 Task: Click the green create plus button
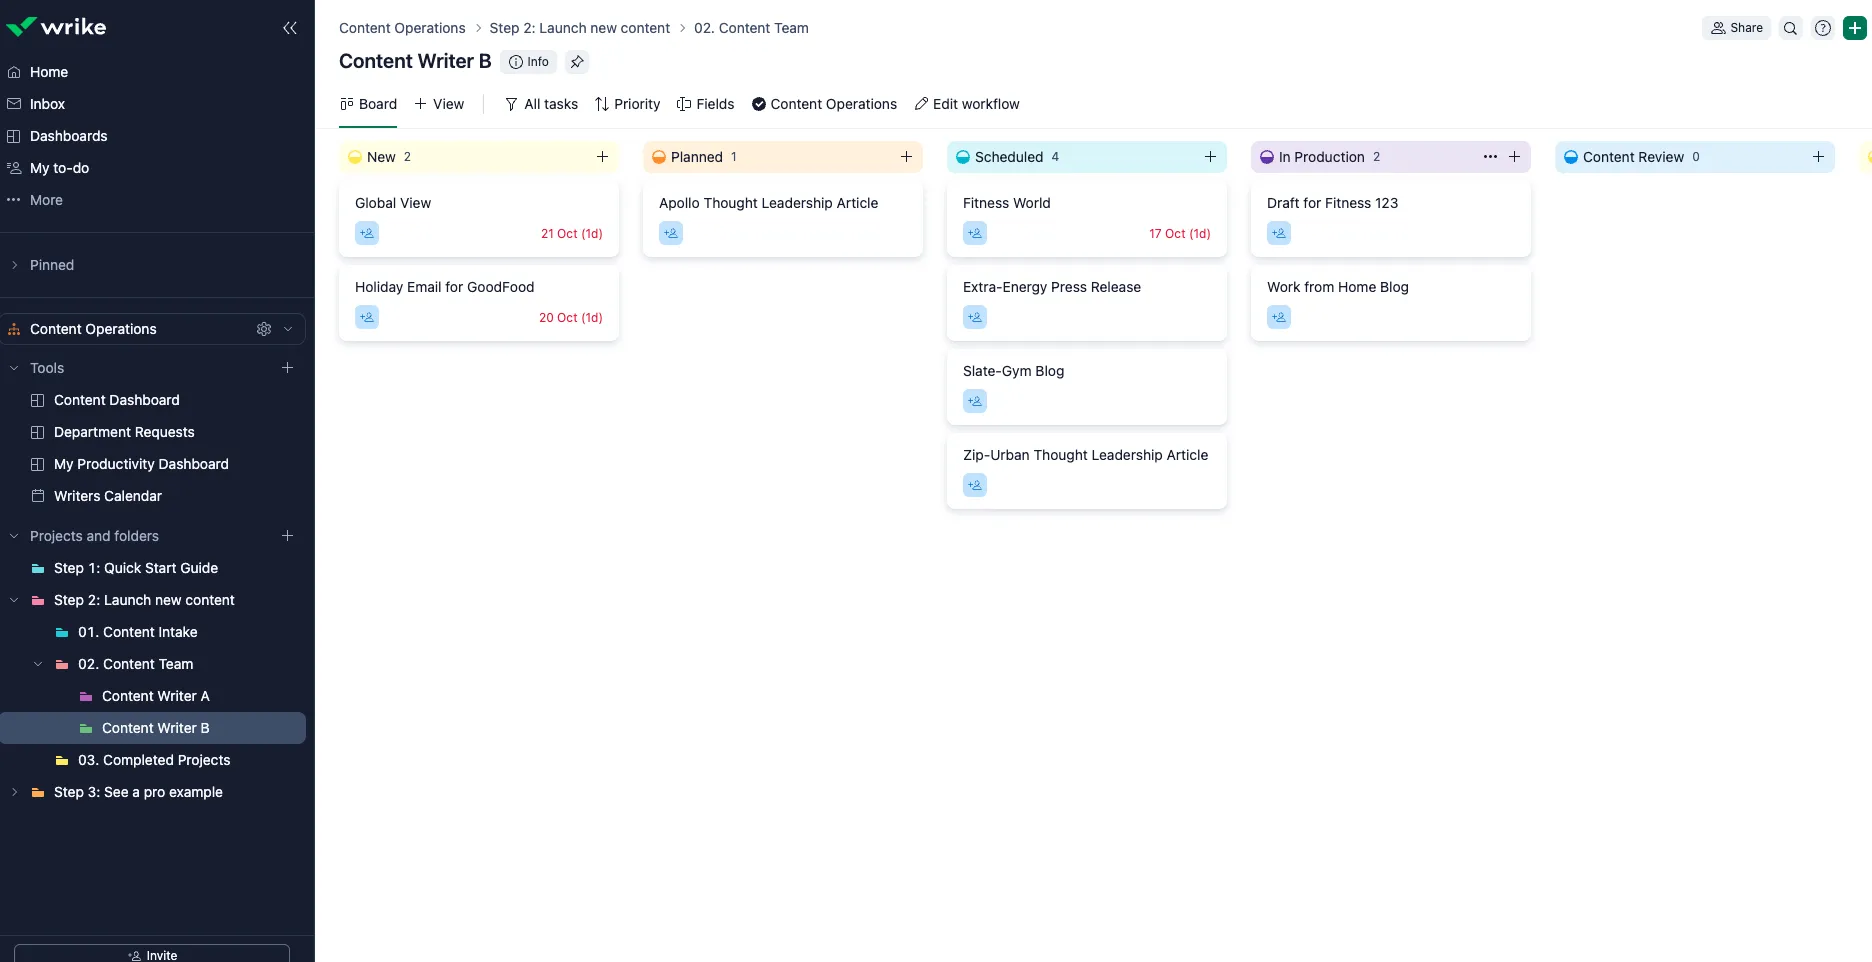pyautogui.click(x=1855, y=28)
